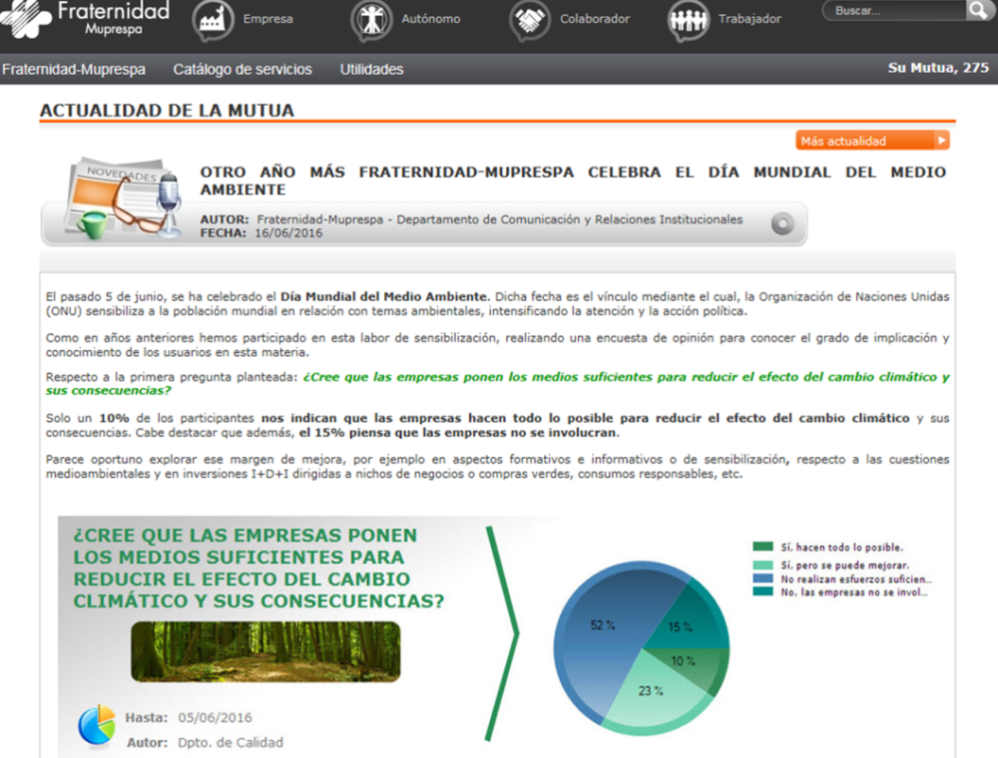Focus the Buscar search field
Viewport: 998px width, 758px height.
click(x=894, y=11)
